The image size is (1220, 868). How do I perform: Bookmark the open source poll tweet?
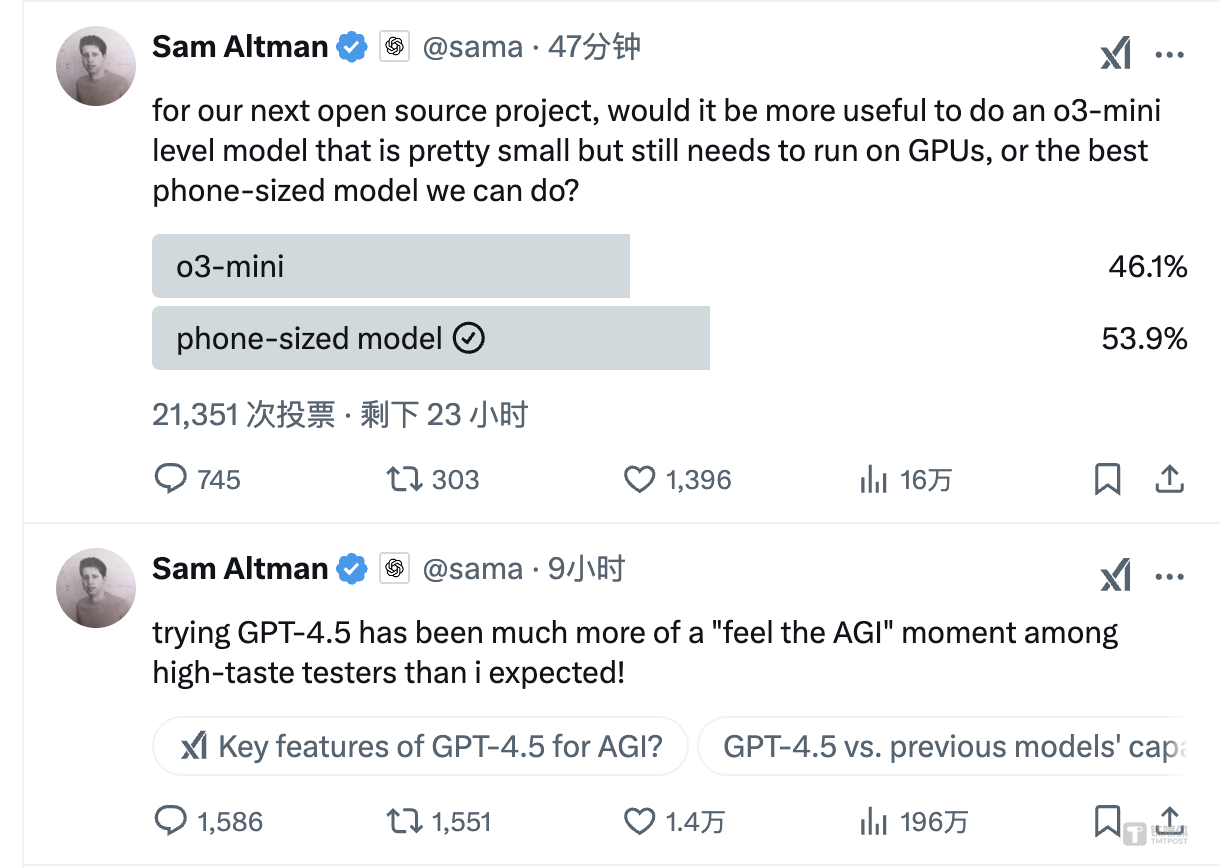(1107, 480)
